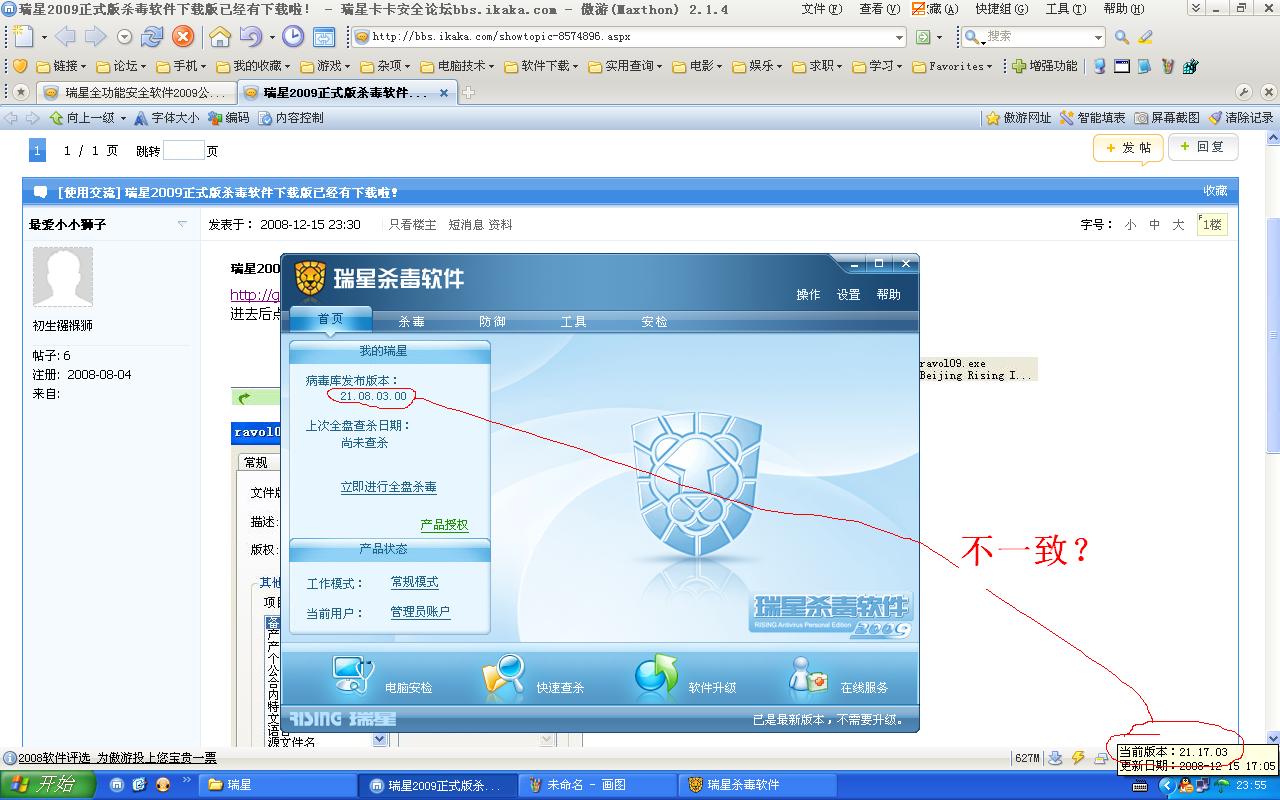Click 清除记录 clear records
Image resolution: width=1280 pixels, height=800 pixels.
[x=1241, y=118]
